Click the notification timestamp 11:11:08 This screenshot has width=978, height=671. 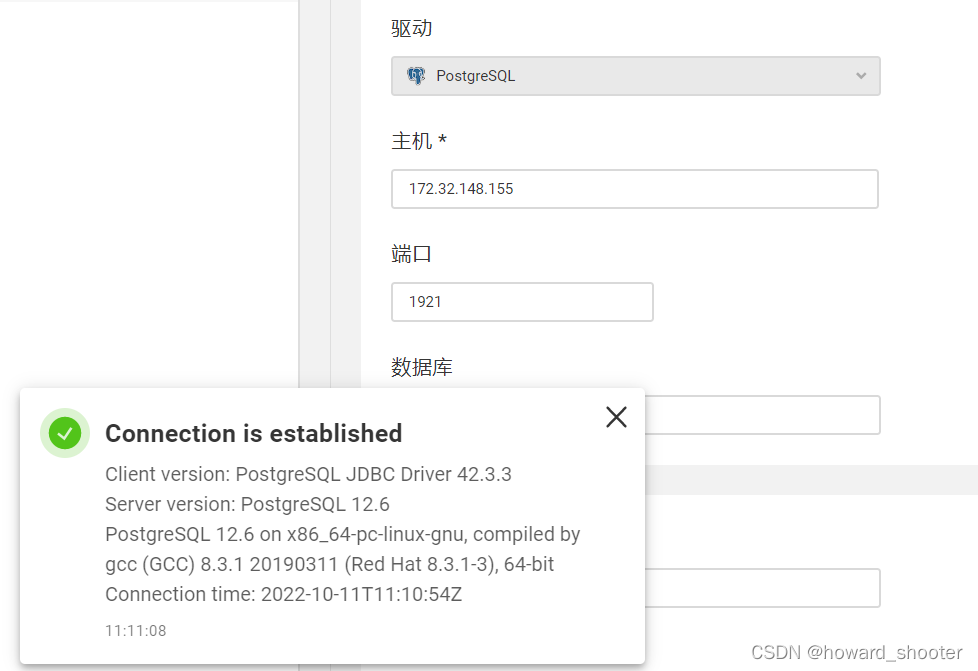pyautogui.click(x=135, y=630)
